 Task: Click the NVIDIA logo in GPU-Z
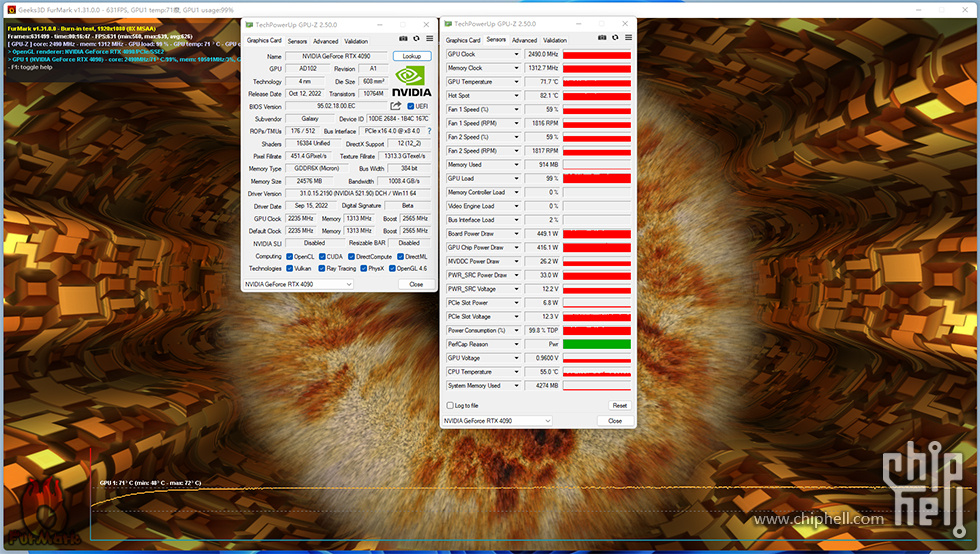point(411,82)
